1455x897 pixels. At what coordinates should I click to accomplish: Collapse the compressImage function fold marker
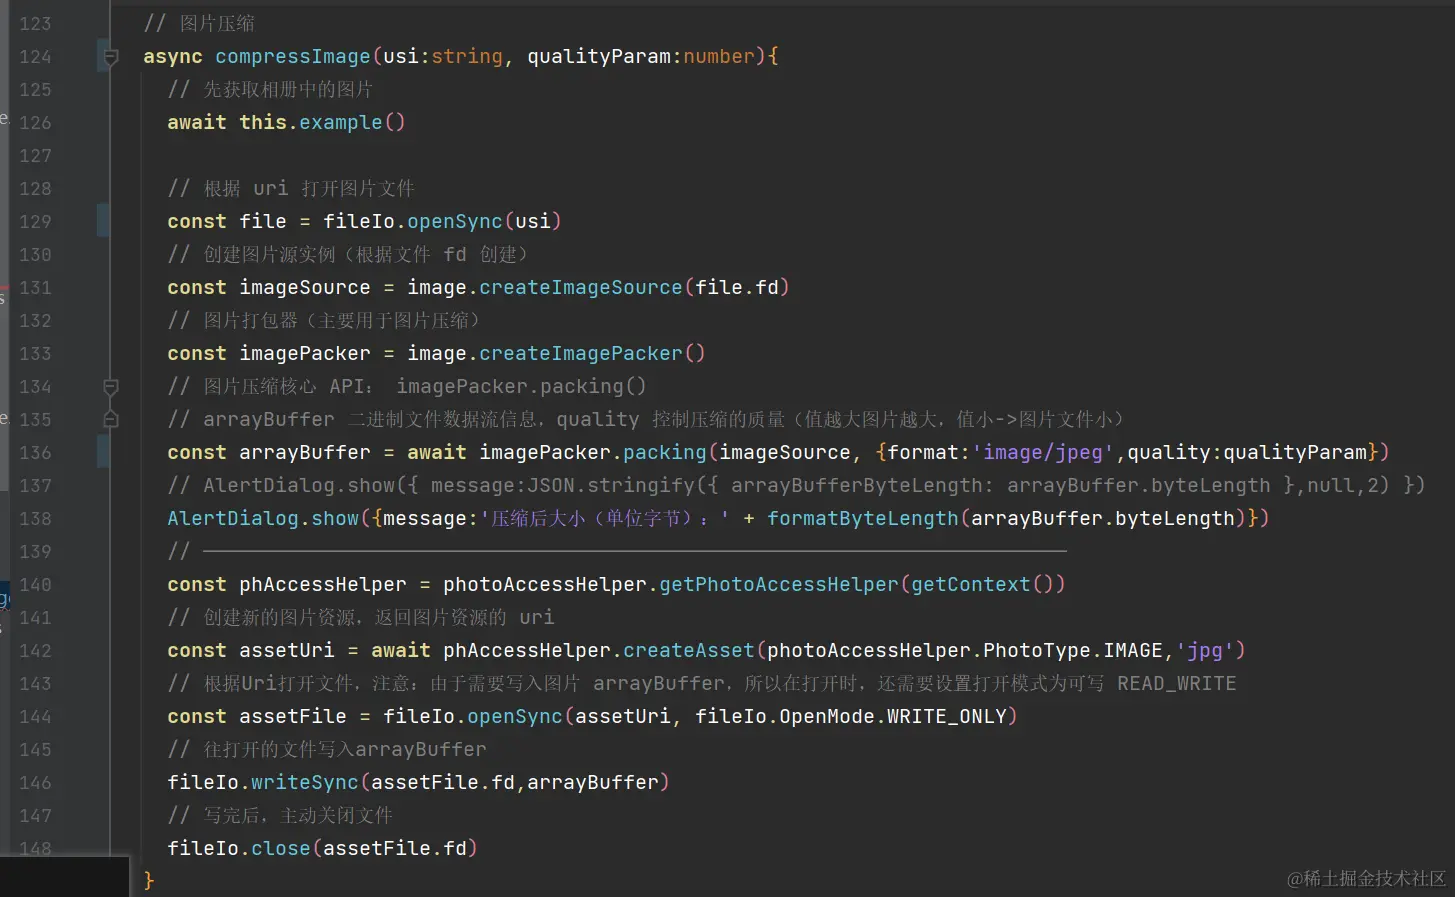[x=111, y=57]
